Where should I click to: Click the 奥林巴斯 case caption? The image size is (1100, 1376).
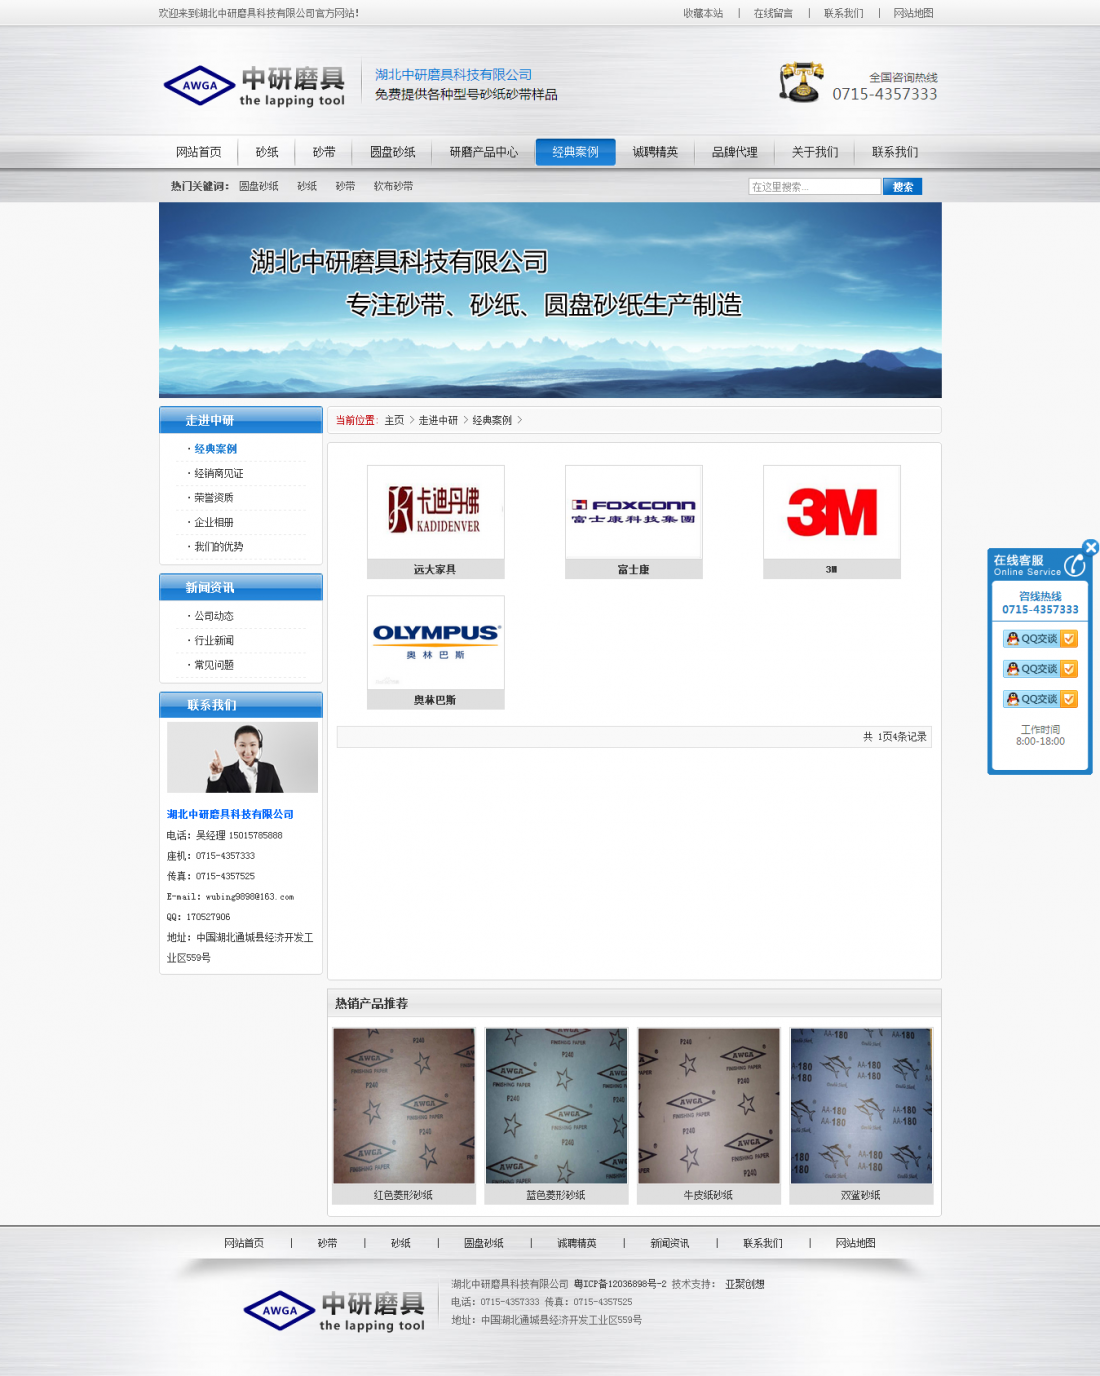435,701
